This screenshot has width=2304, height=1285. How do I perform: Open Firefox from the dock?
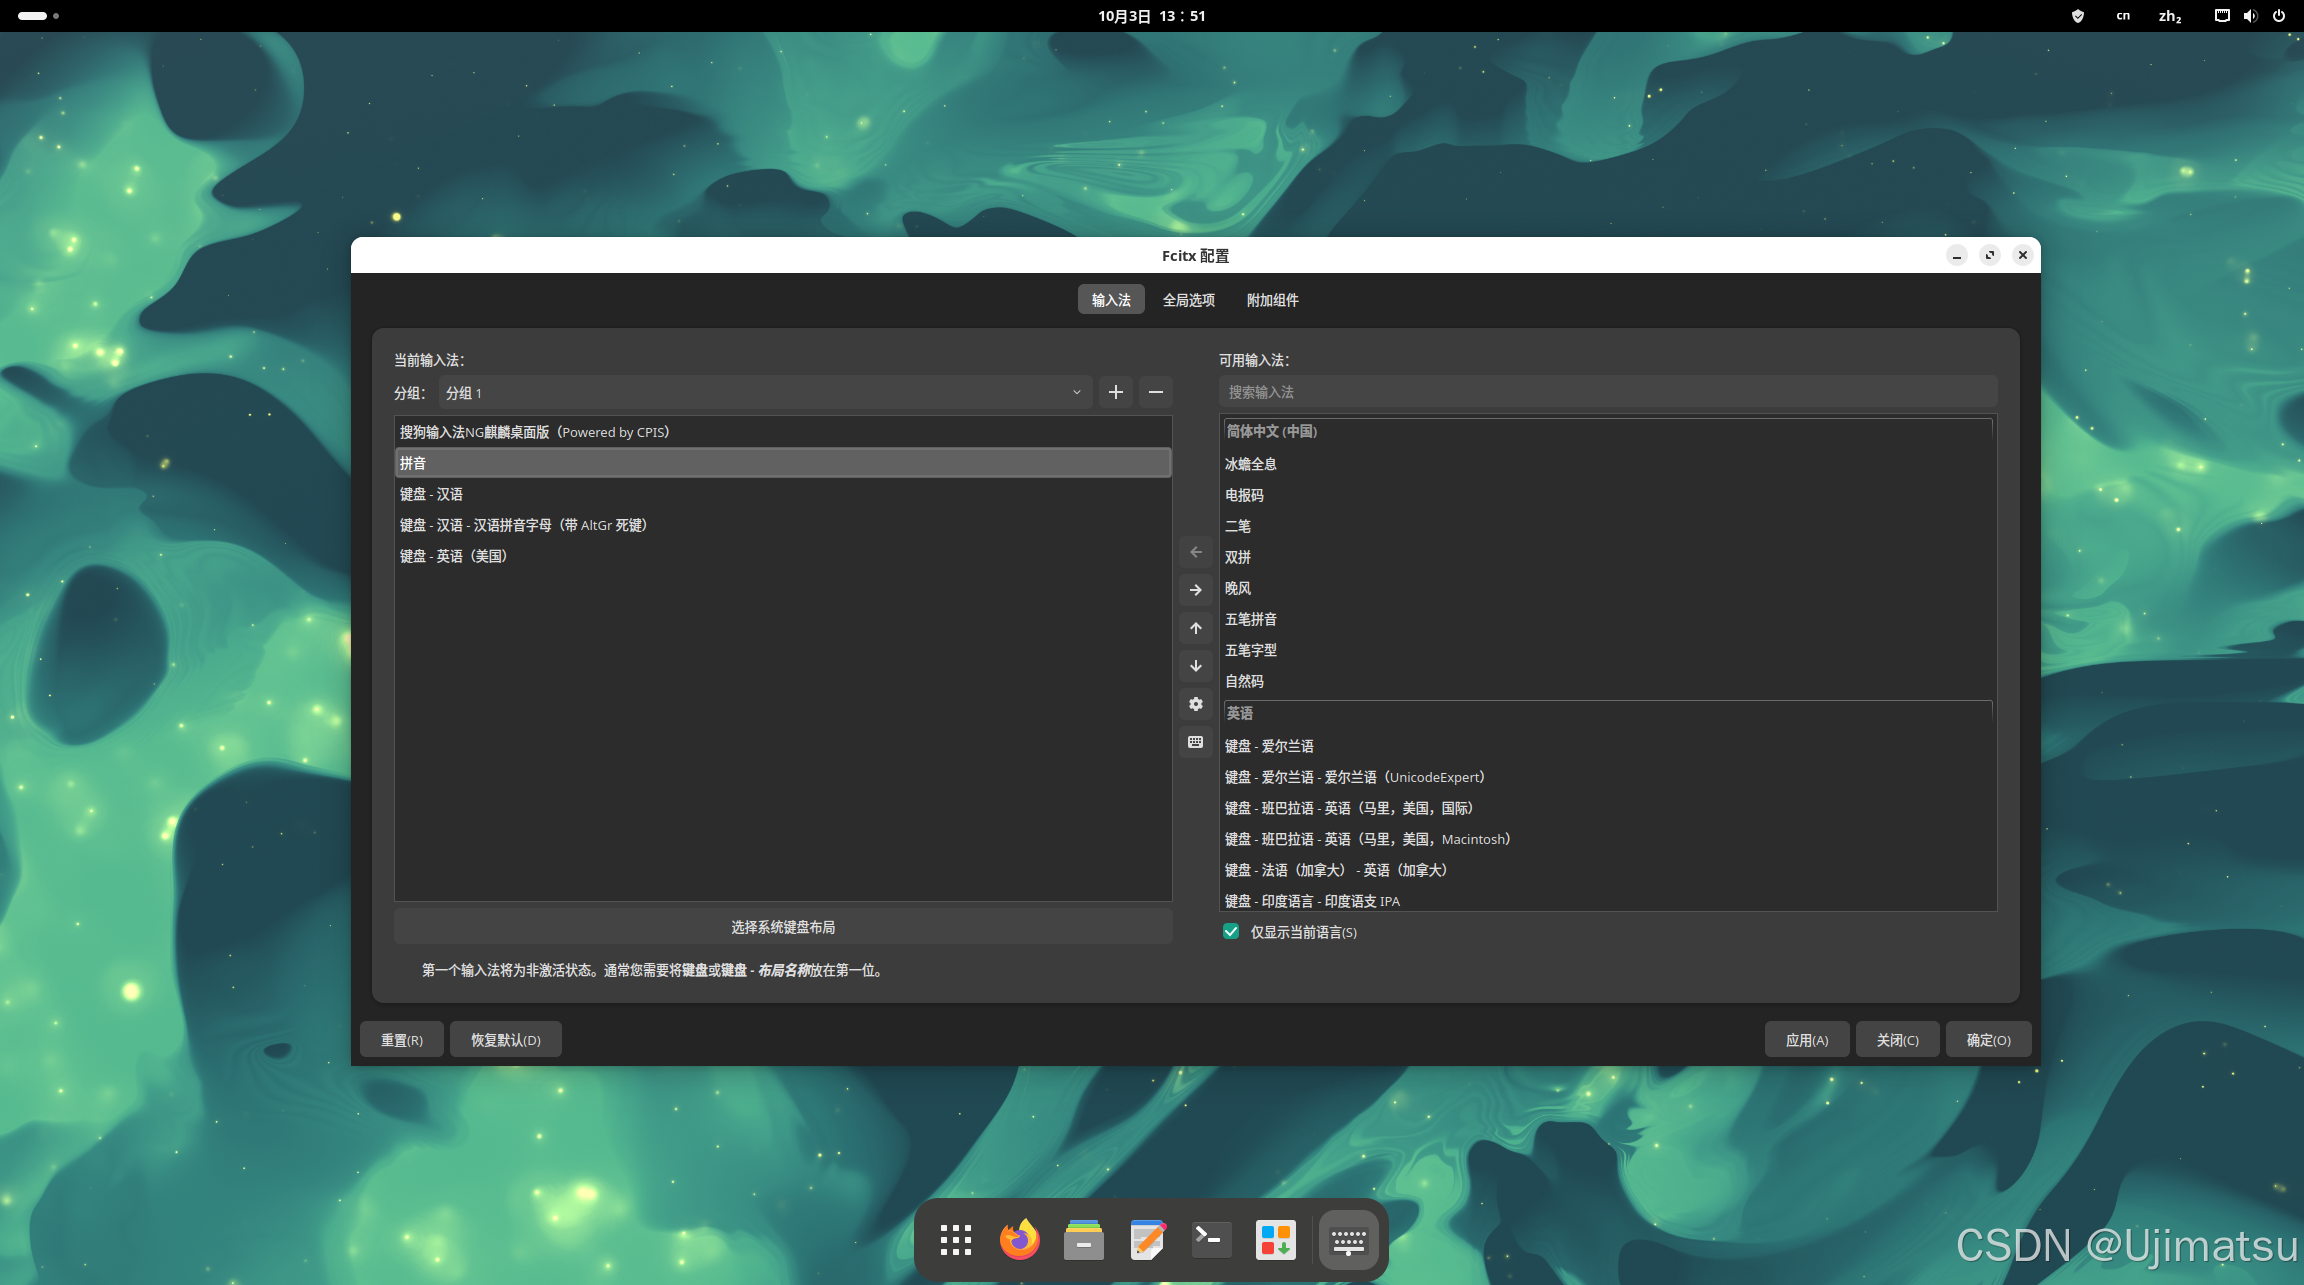pos(1019,1240)
